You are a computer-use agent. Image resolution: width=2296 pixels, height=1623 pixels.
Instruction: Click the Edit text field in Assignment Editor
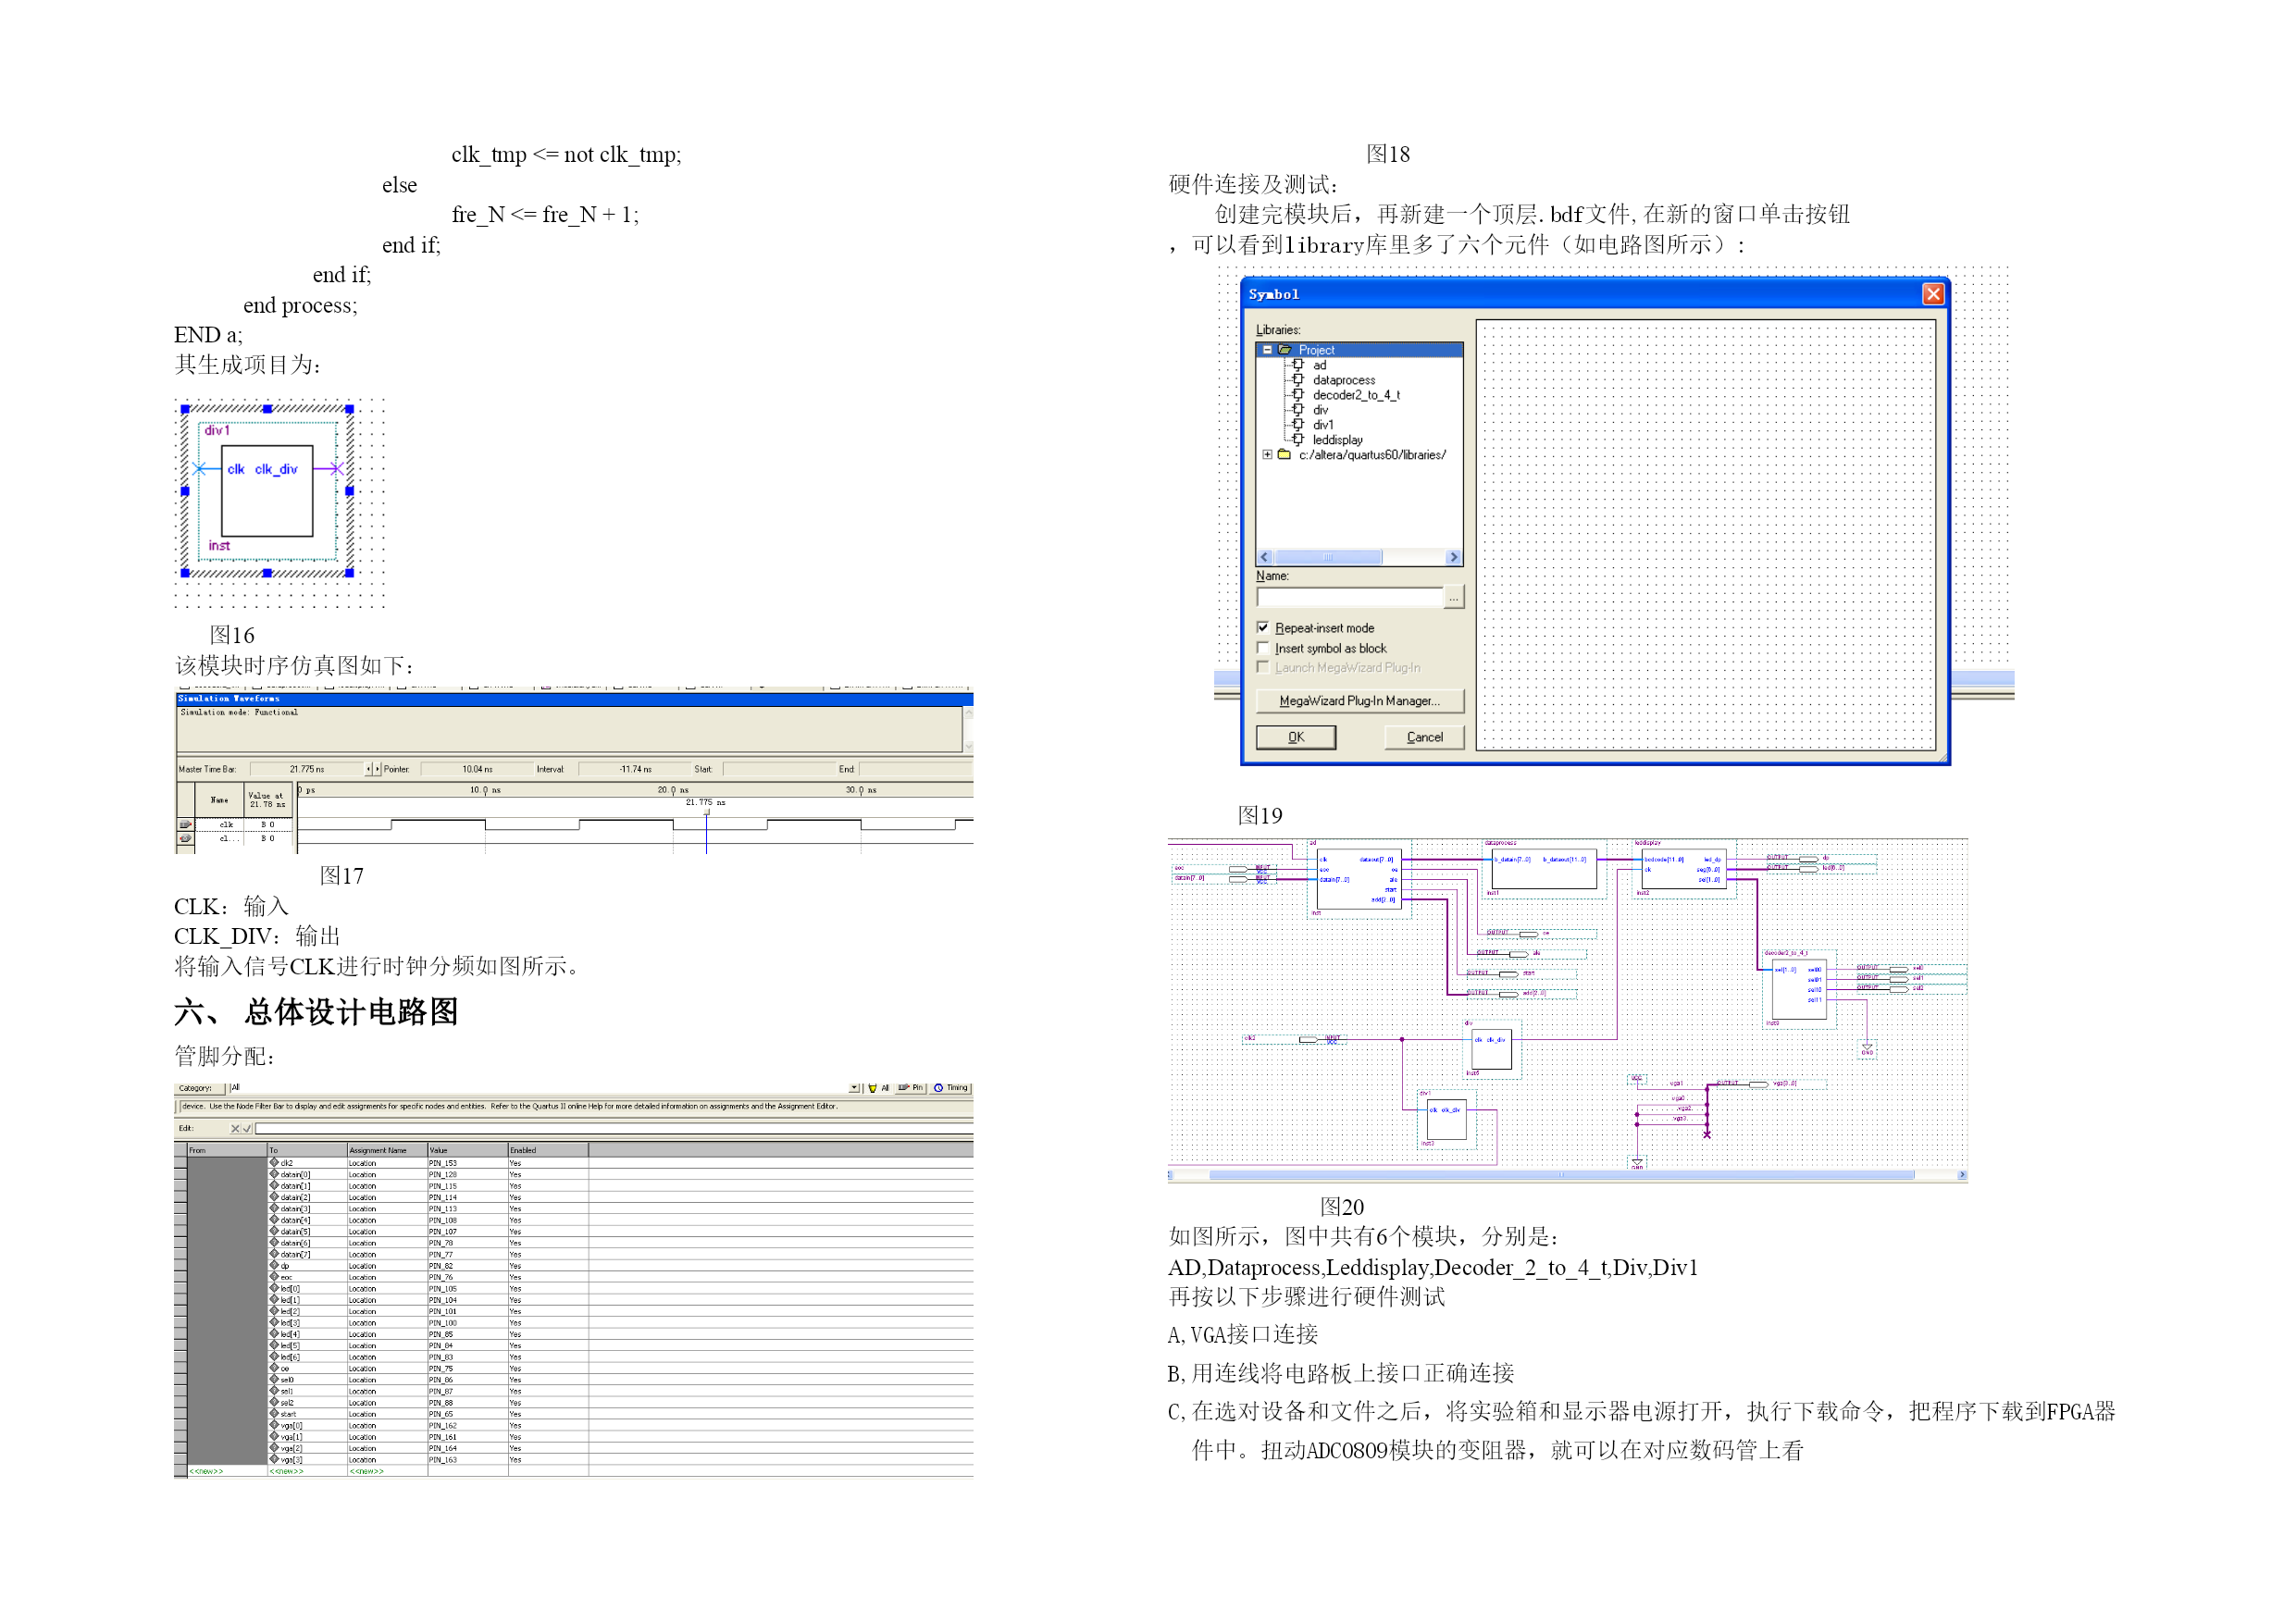(x=614, y=1129)
